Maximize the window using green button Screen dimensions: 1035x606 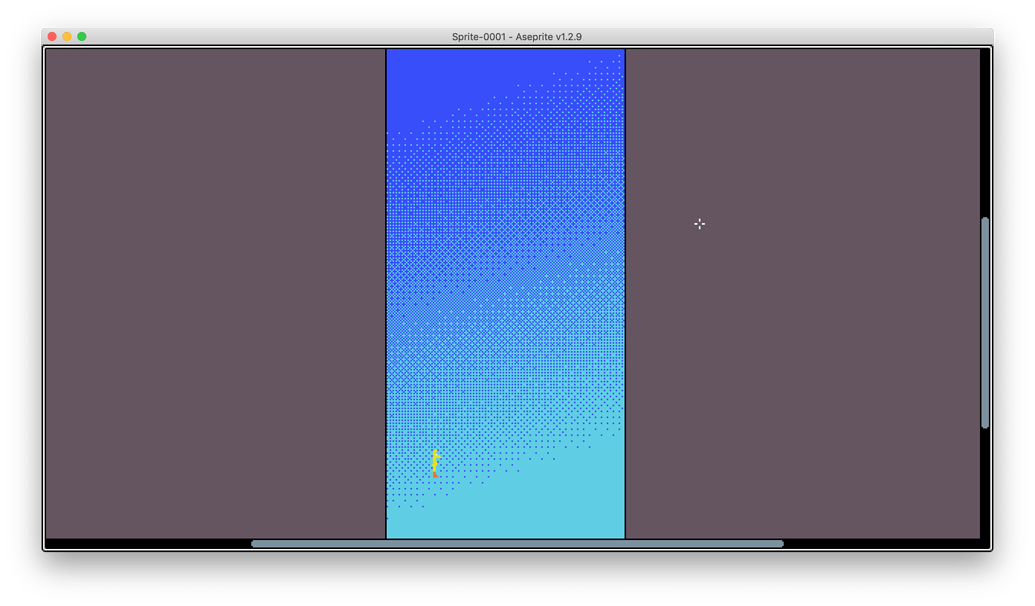point(82,37)
